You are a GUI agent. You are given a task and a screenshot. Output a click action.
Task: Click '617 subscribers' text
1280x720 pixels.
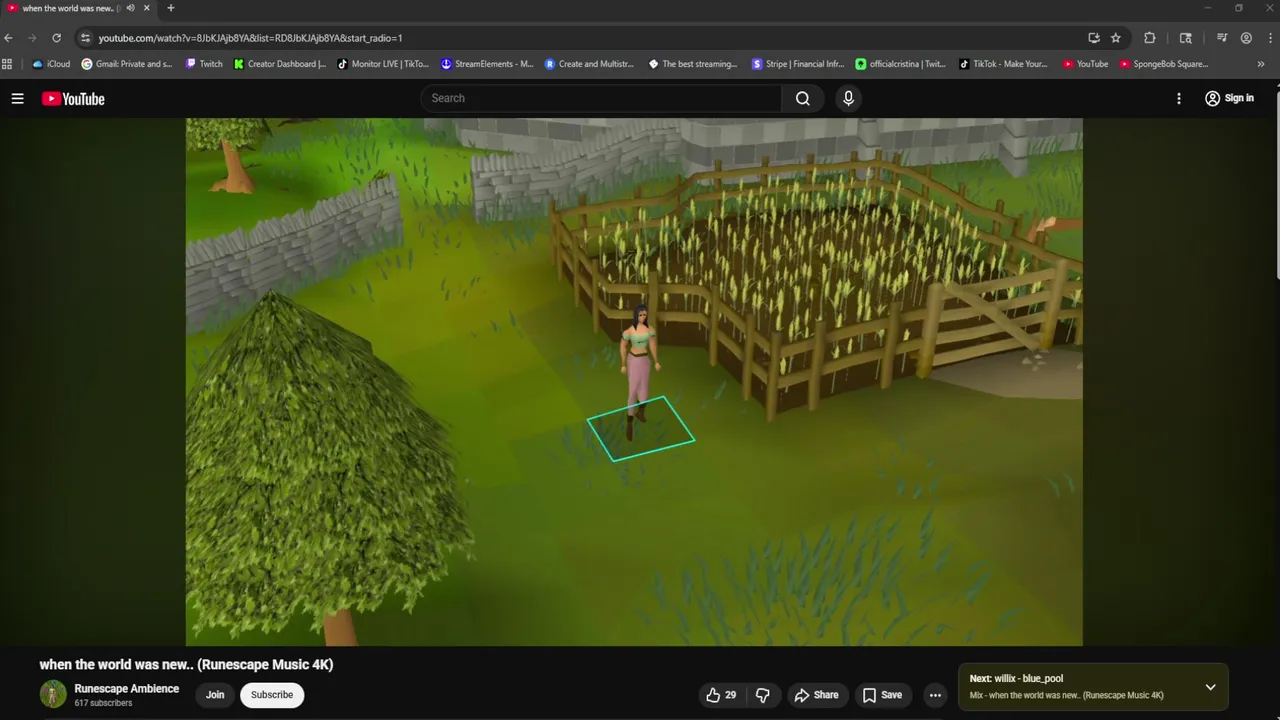click(103, 703)
